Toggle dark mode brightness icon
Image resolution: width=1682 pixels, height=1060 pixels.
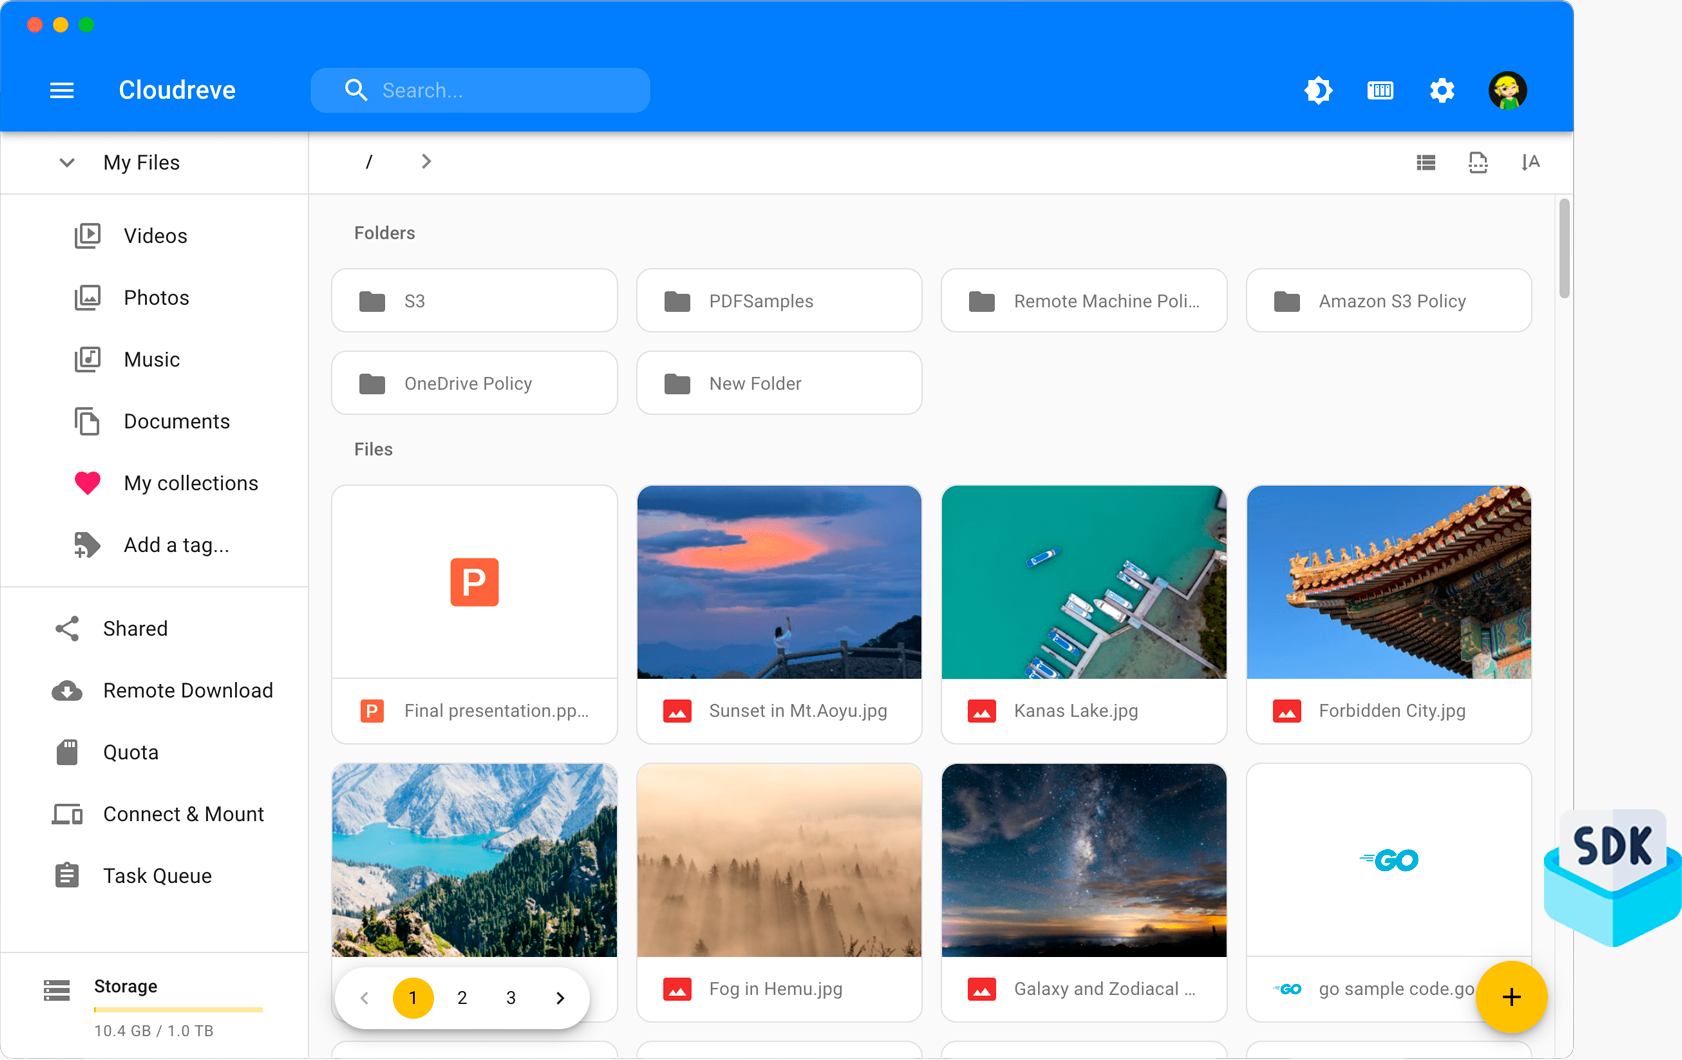click(x=1318, y=90)
